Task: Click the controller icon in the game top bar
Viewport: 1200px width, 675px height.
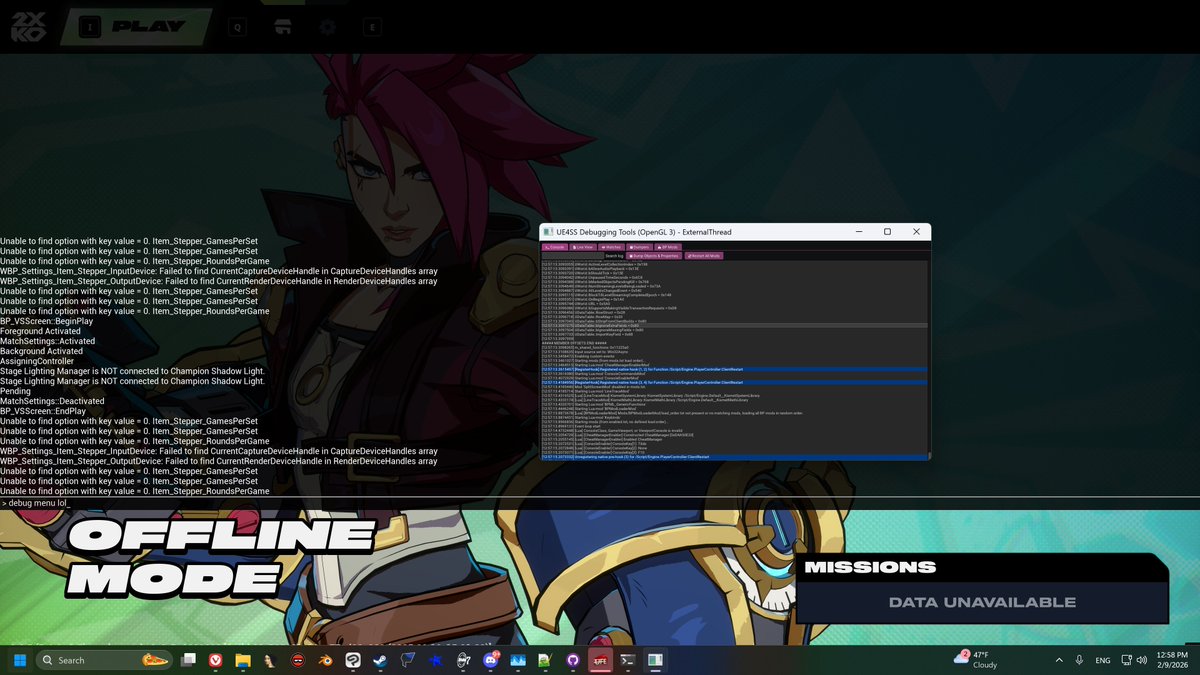Action: [x=284, y=27]
